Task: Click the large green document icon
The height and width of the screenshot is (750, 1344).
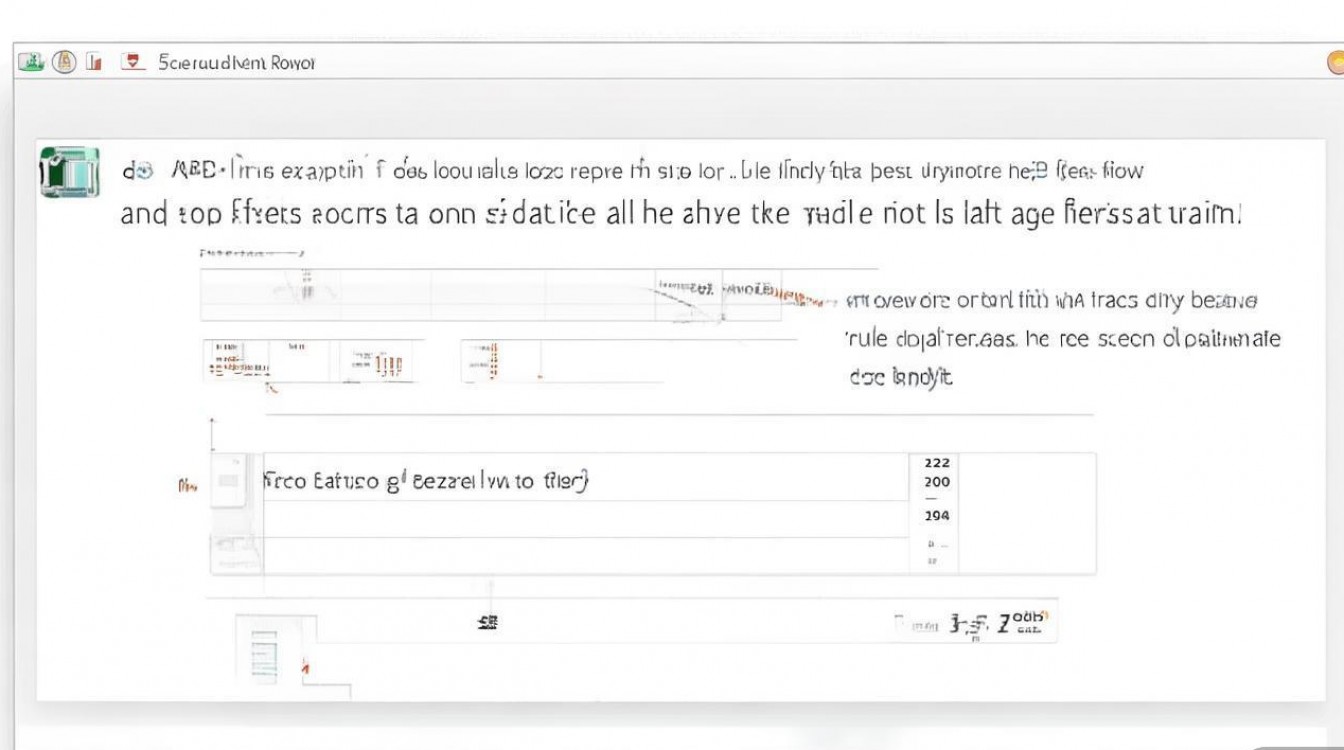Action: coord(69,172)
